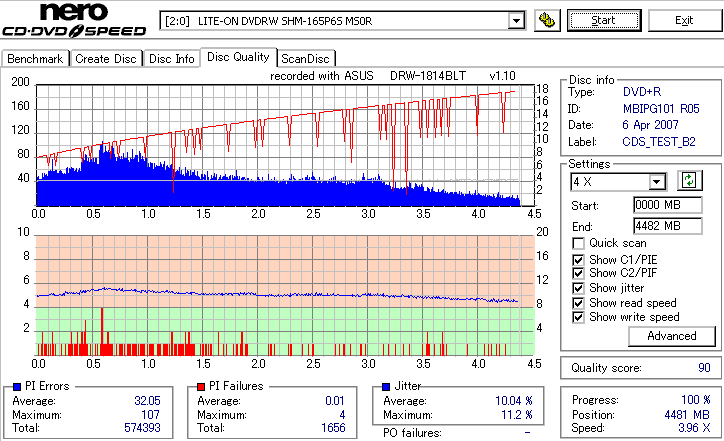Viewport: 724px width, 441px height.
Task: Click the PI Failures average 0.01
Action: click(x=335, y=401)
